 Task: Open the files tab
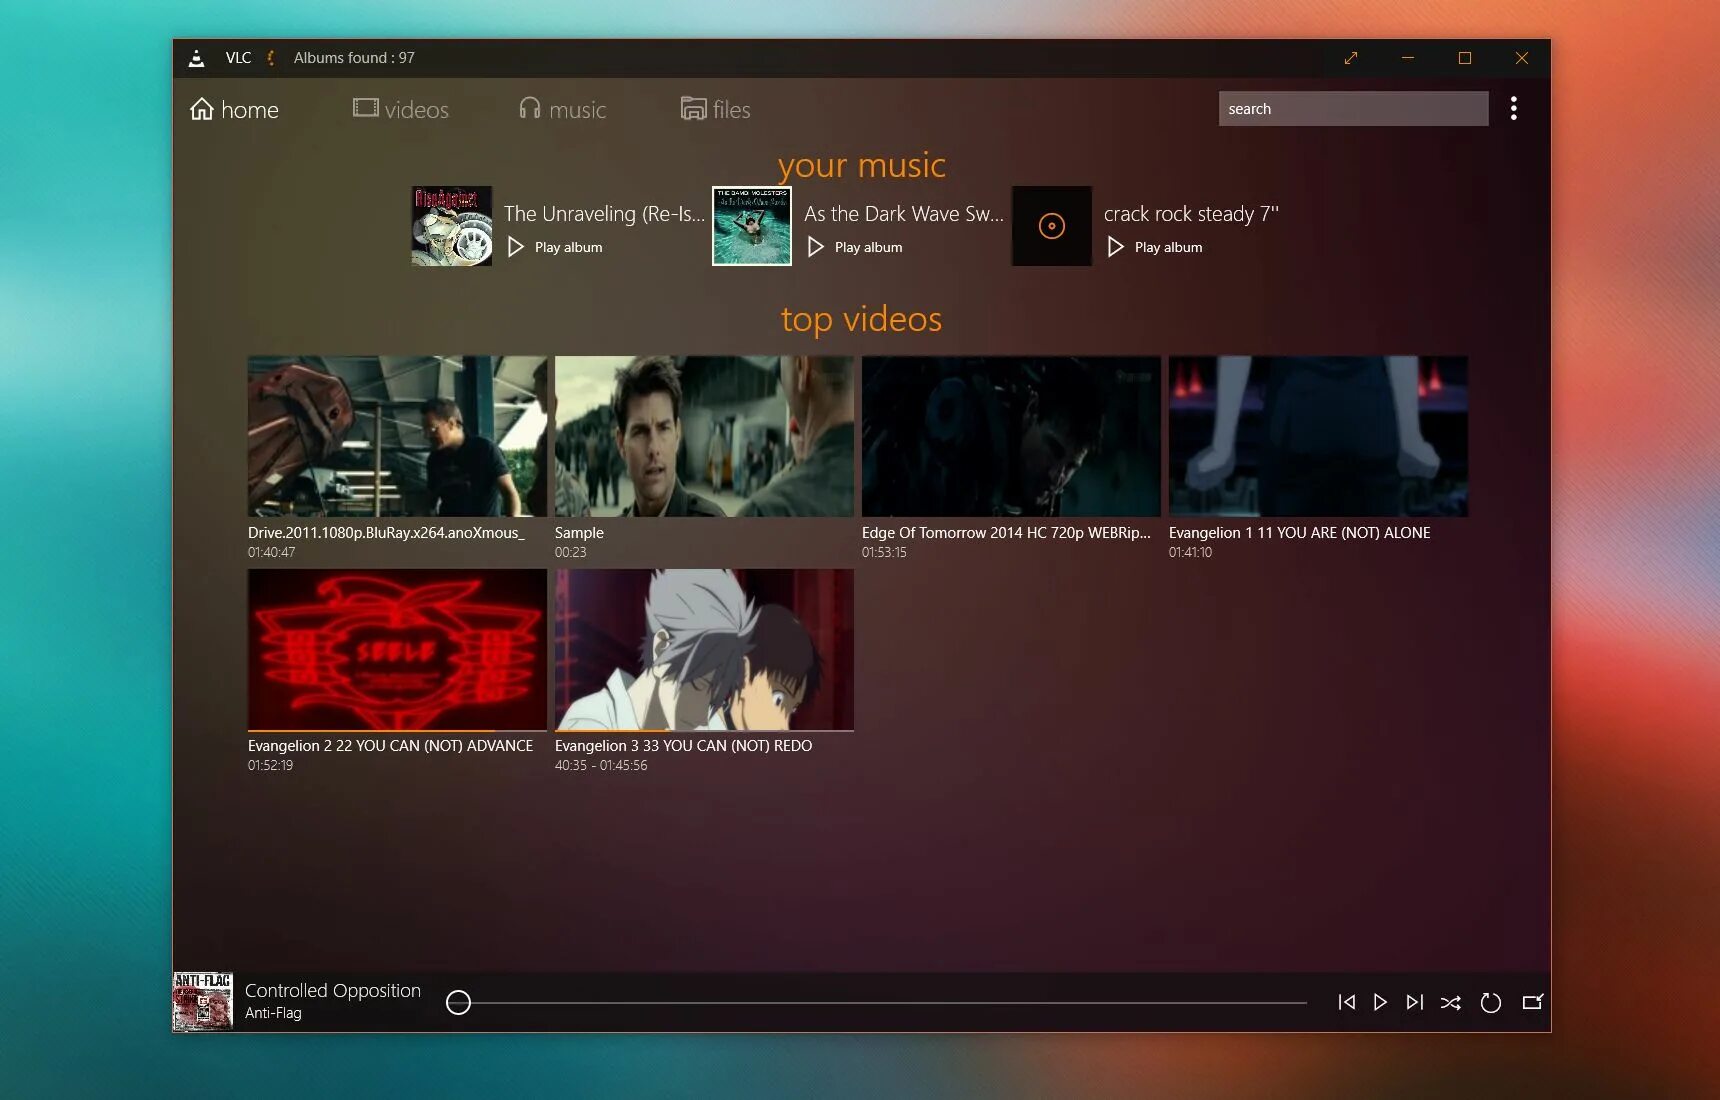click(715, 109)
